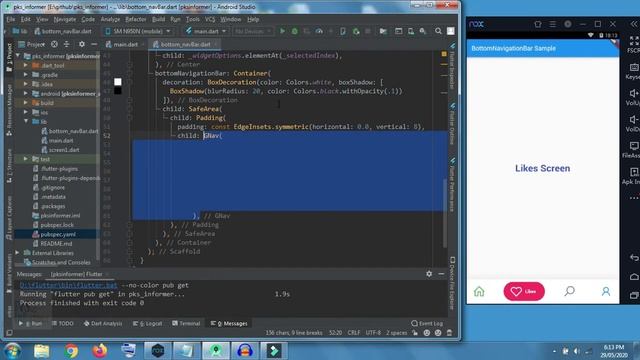Viewport: 640px width, 360px height.
Task: Select README.md in project tree
Action: [x=52, y=244]
